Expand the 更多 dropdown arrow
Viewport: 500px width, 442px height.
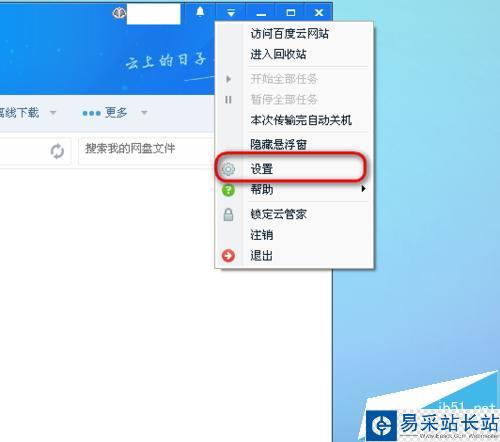click(144, 112)
